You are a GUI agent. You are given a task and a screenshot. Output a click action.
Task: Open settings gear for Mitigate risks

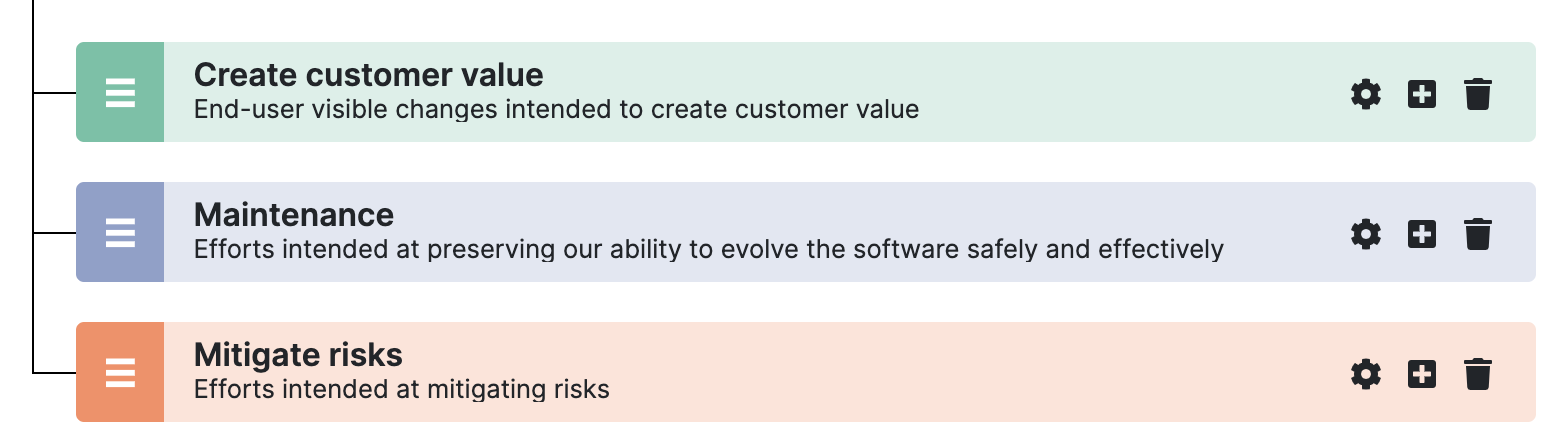pyautogui.click(x=1365, y=375)
